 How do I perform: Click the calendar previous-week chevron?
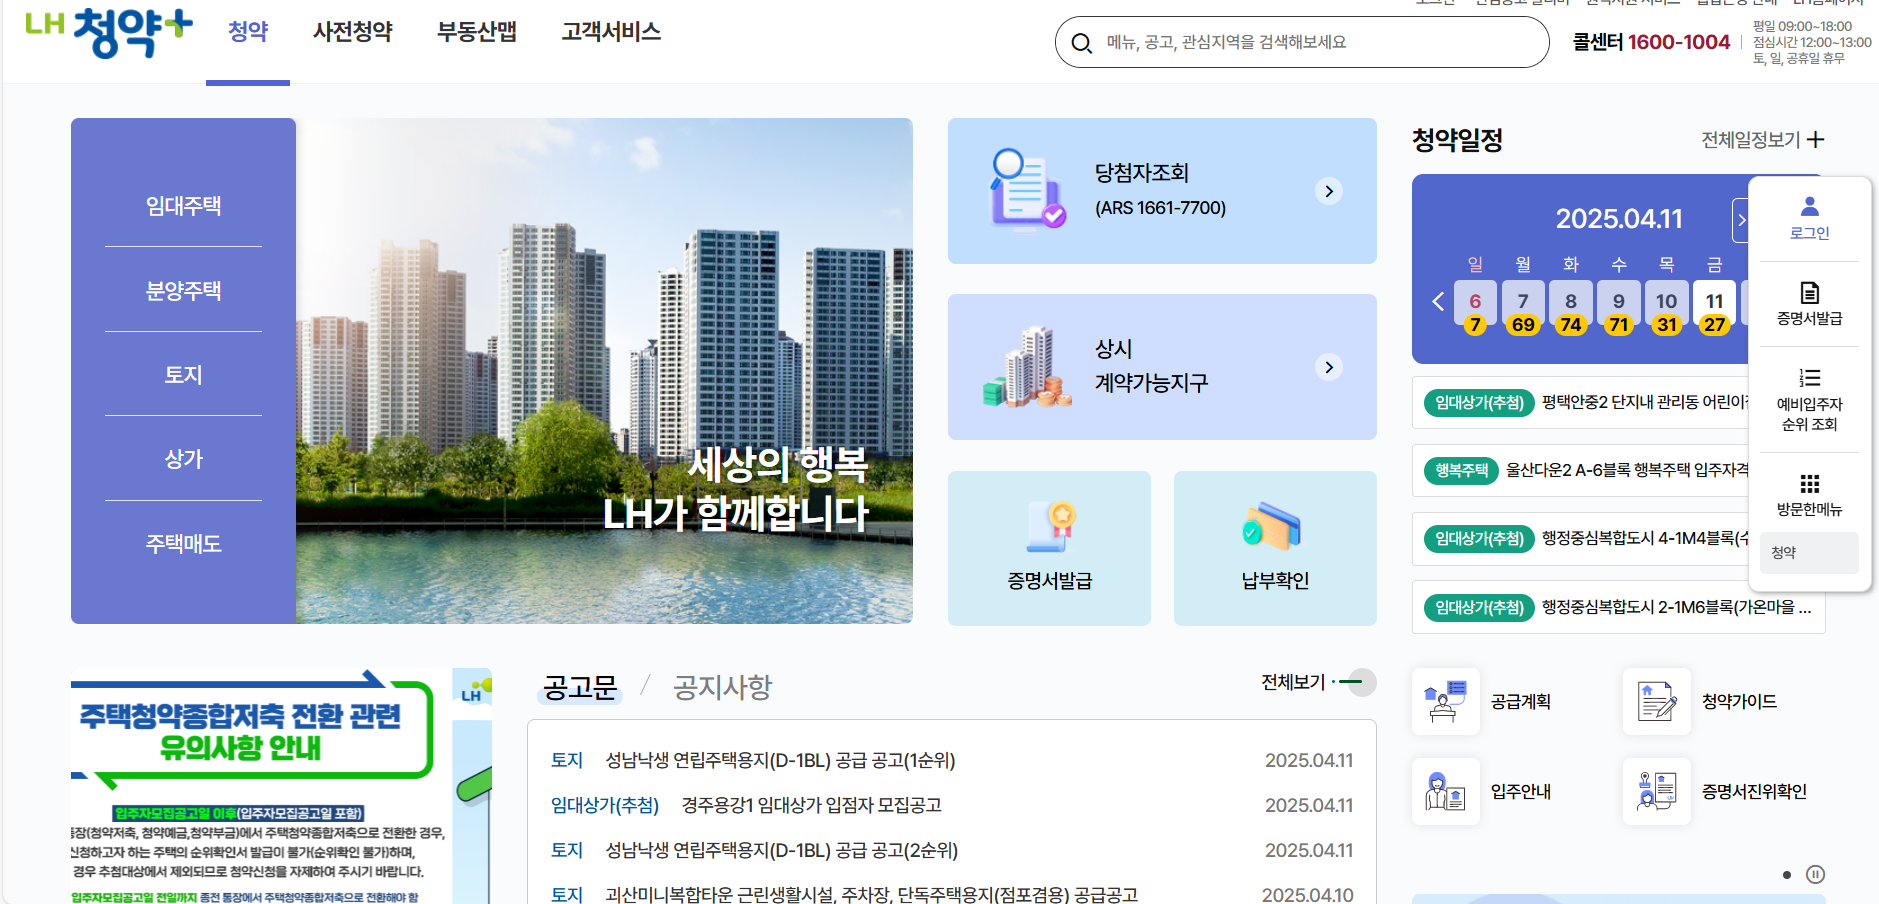tap(1438, 301)
